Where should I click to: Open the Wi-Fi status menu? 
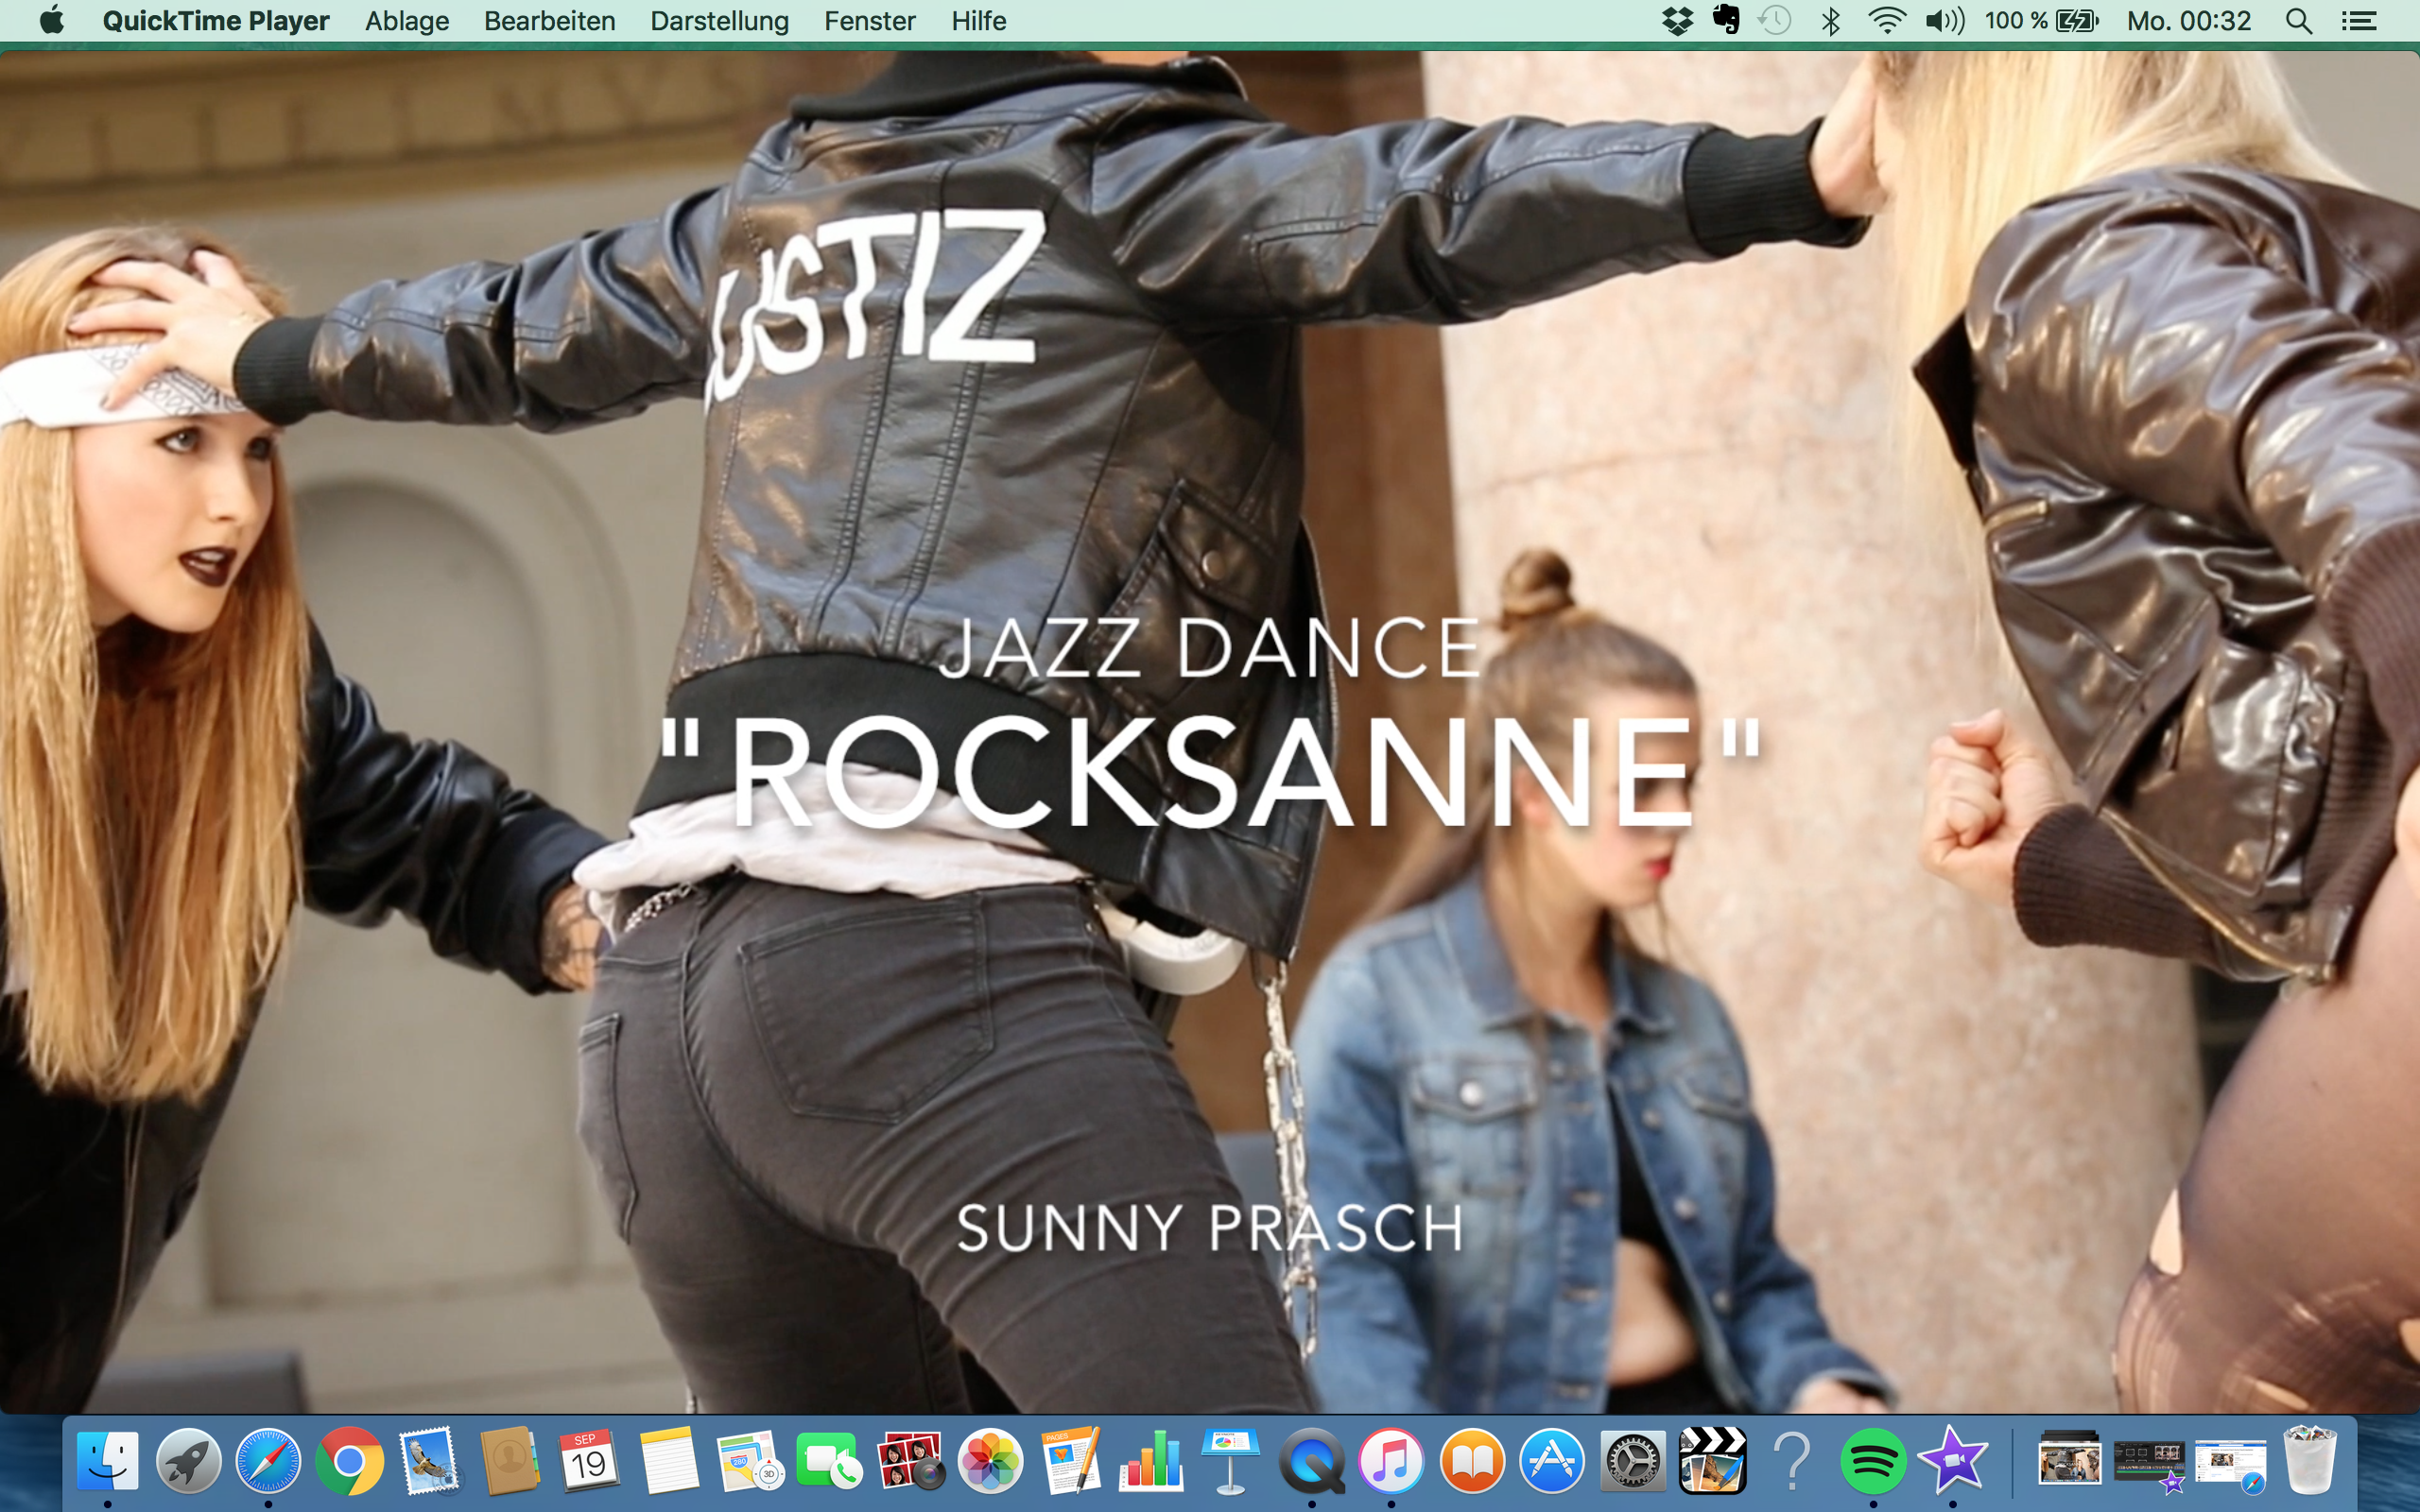[x=1886, y=21]
